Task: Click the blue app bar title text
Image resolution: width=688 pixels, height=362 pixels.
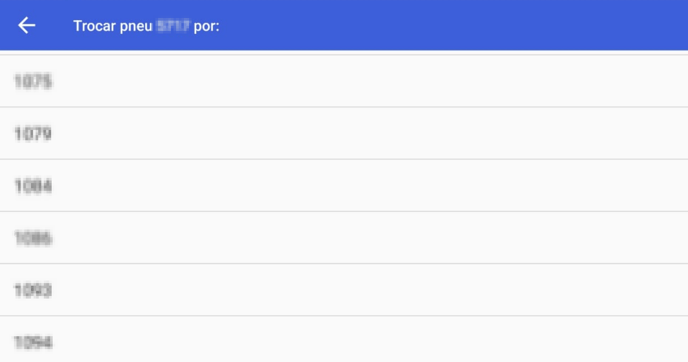Action: [146, 26]
